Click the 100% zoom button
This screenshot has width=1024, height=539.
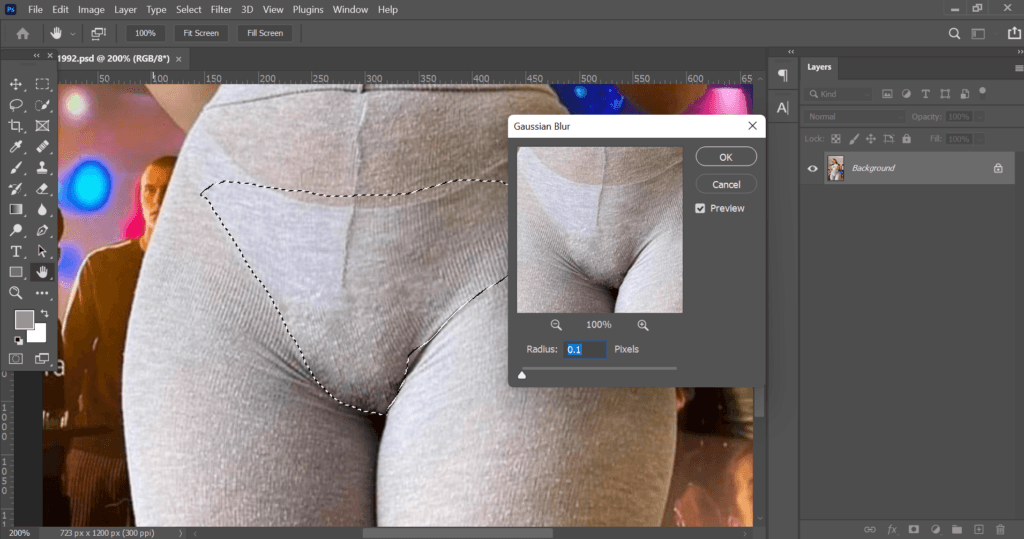click(145, 33)
